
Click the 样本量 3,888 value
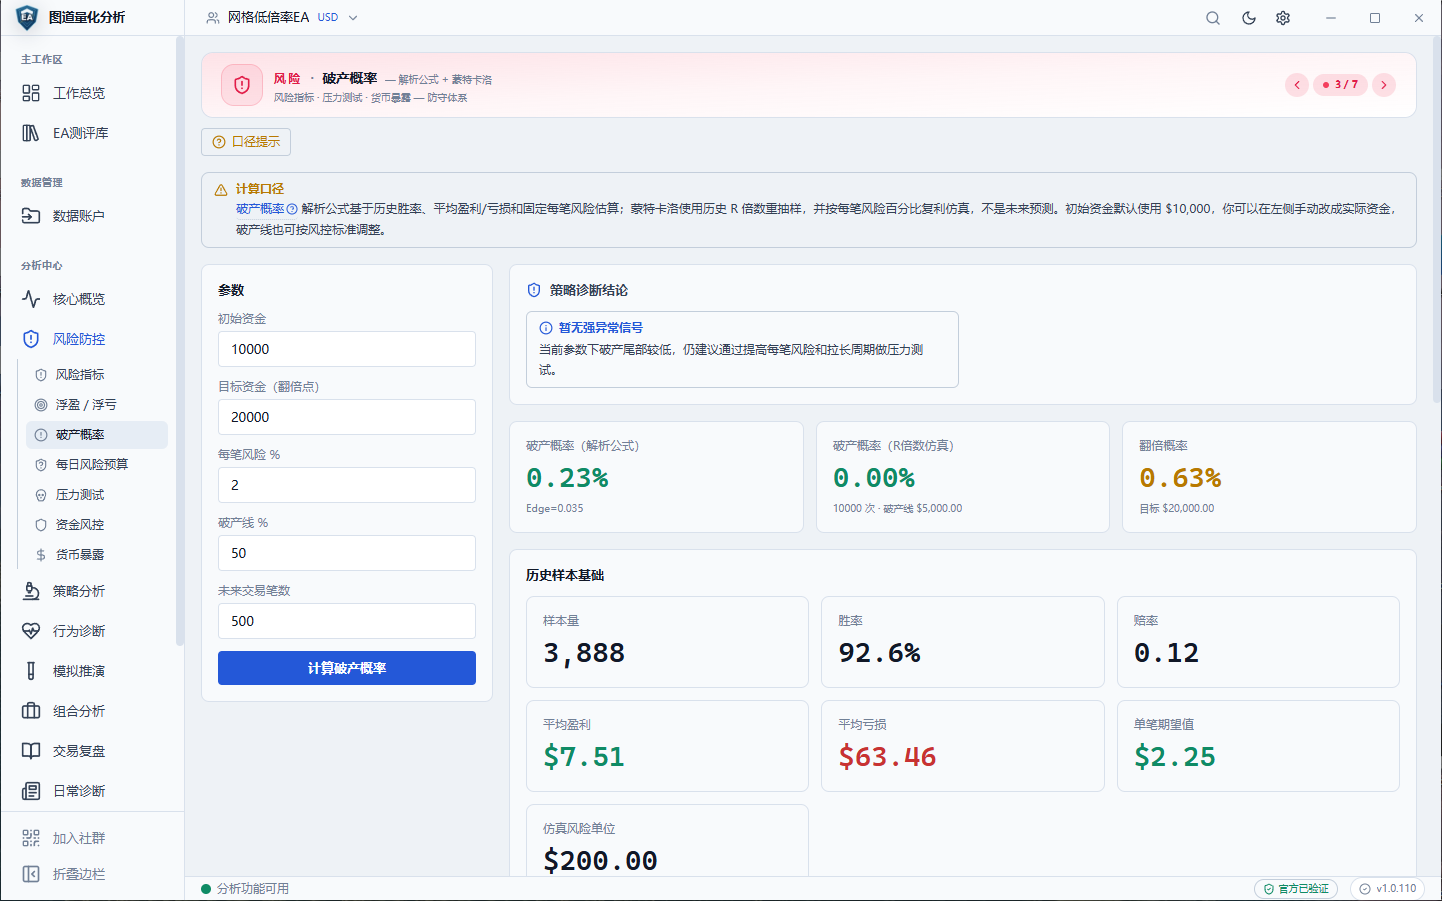pos(584,653)
